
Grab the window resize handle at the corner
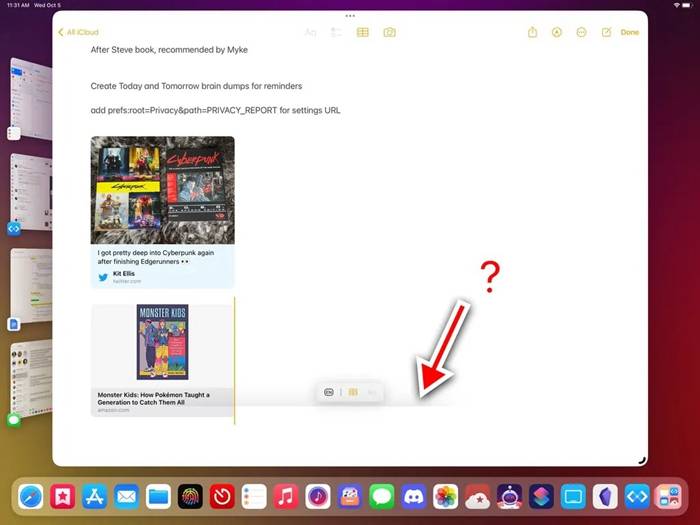pos(642,460)
